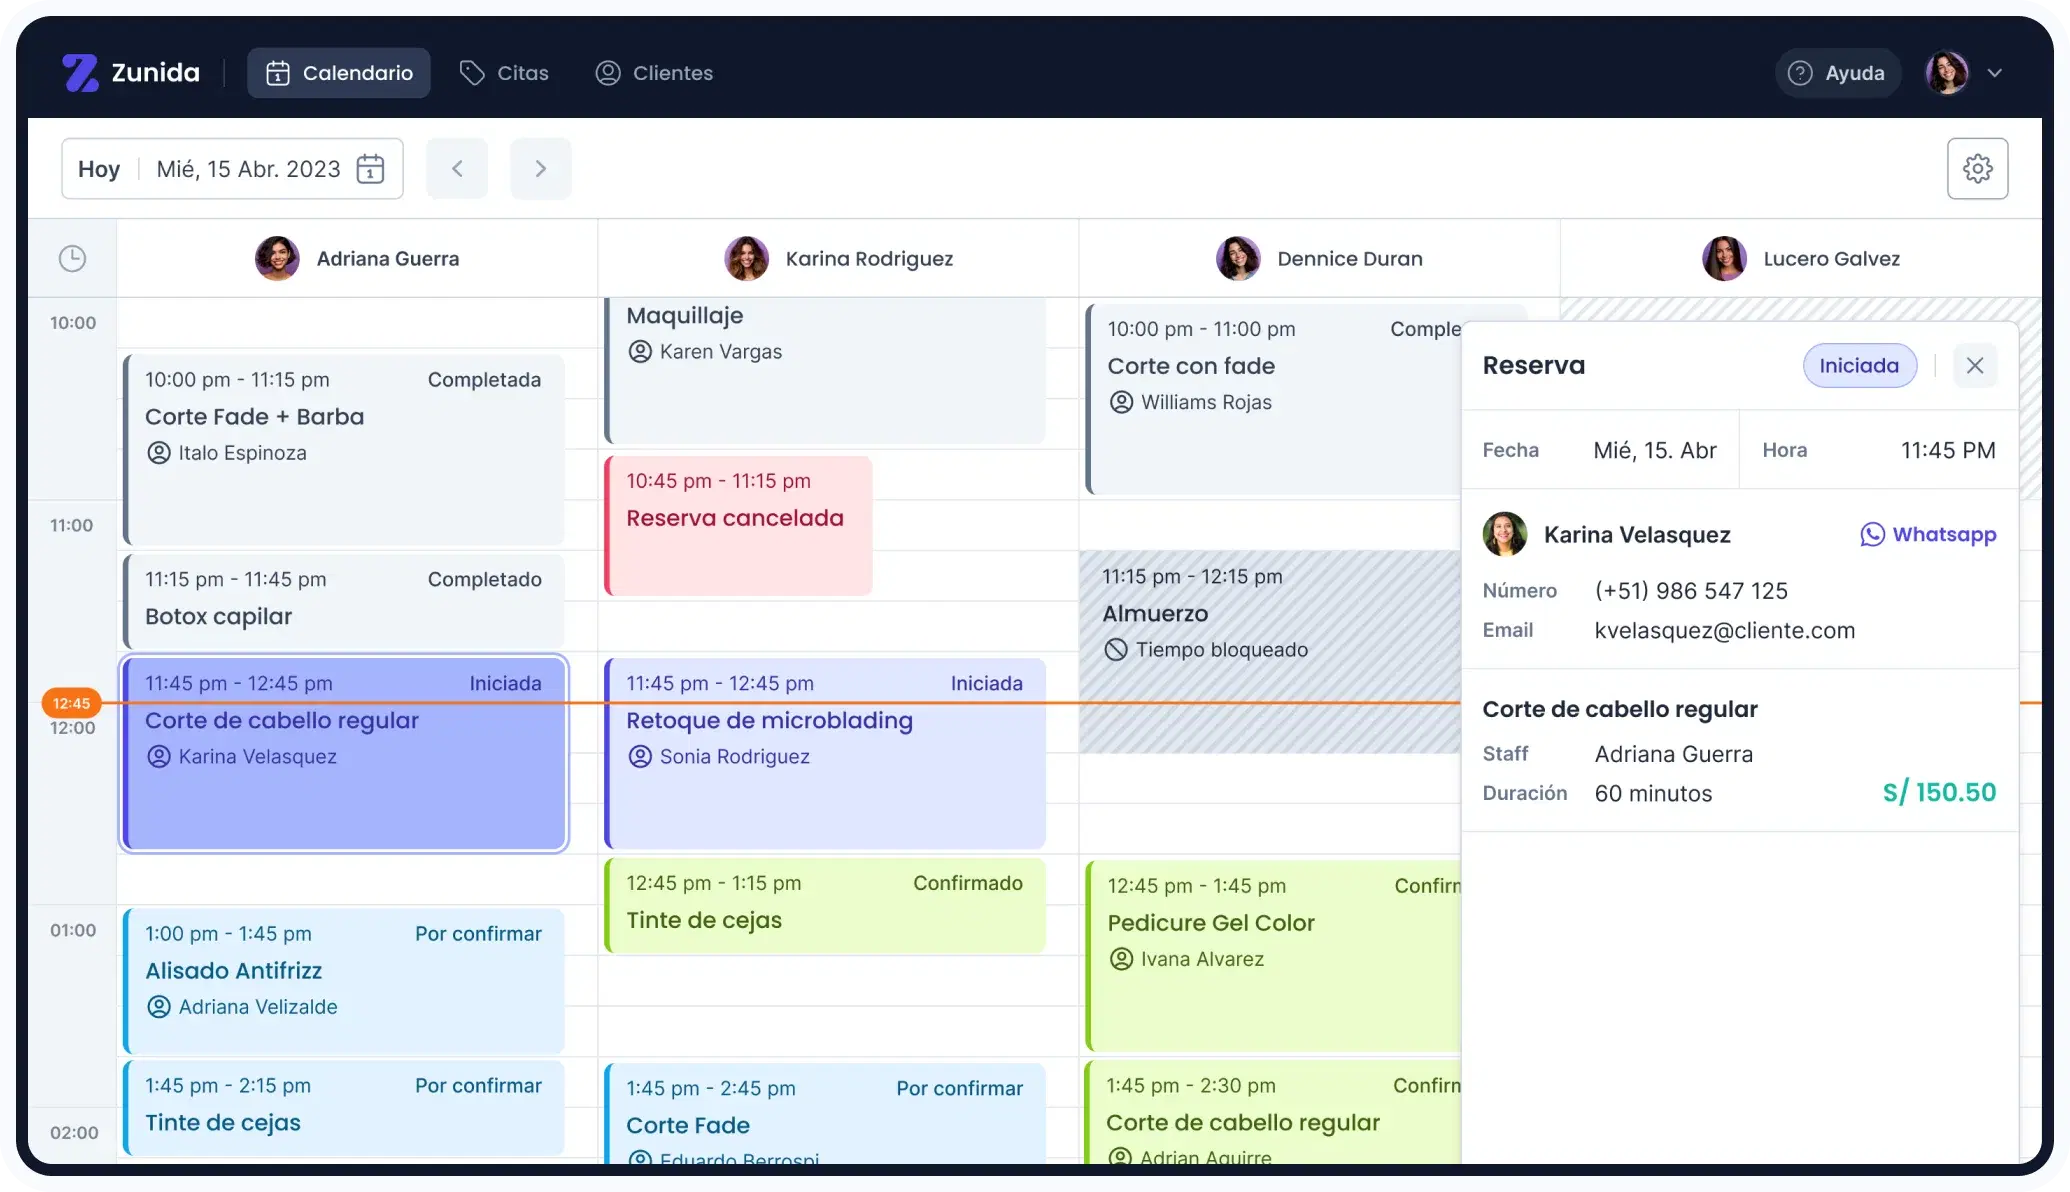2070x1192 pixels.
Task: Open calendar settings gear icon
Action: (1977, 169)
